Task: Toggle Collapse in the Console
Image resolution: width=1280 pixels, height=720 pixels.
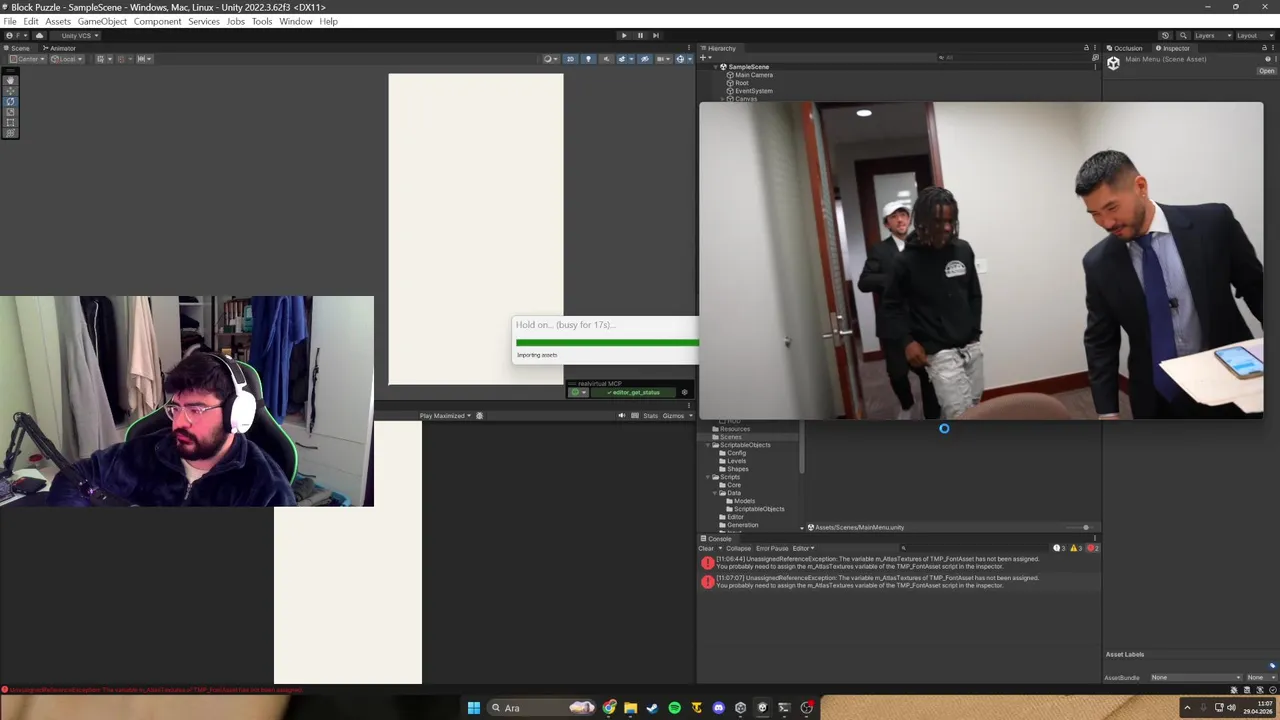Action: [x=738, y=548]
